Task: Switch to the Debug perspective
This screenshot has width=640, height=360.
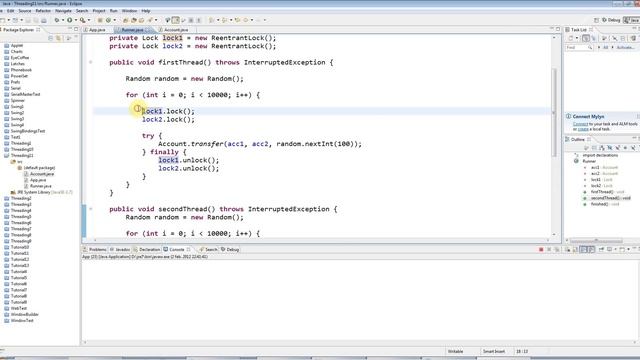Action: pyautogui.click(x=611, y=20)
